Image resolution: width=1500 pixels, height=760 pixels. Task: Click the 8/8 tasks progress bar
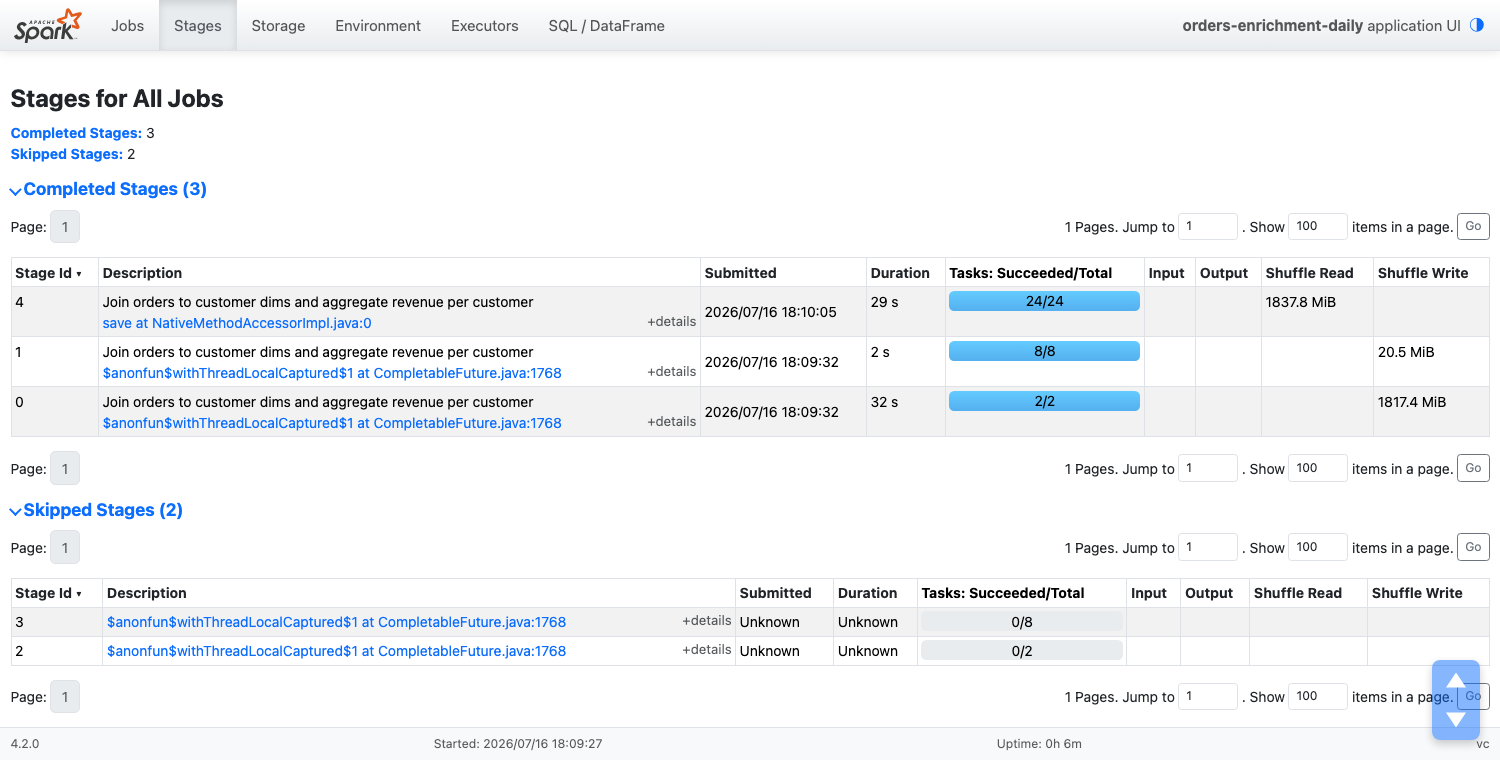(x=1044, y=351)
